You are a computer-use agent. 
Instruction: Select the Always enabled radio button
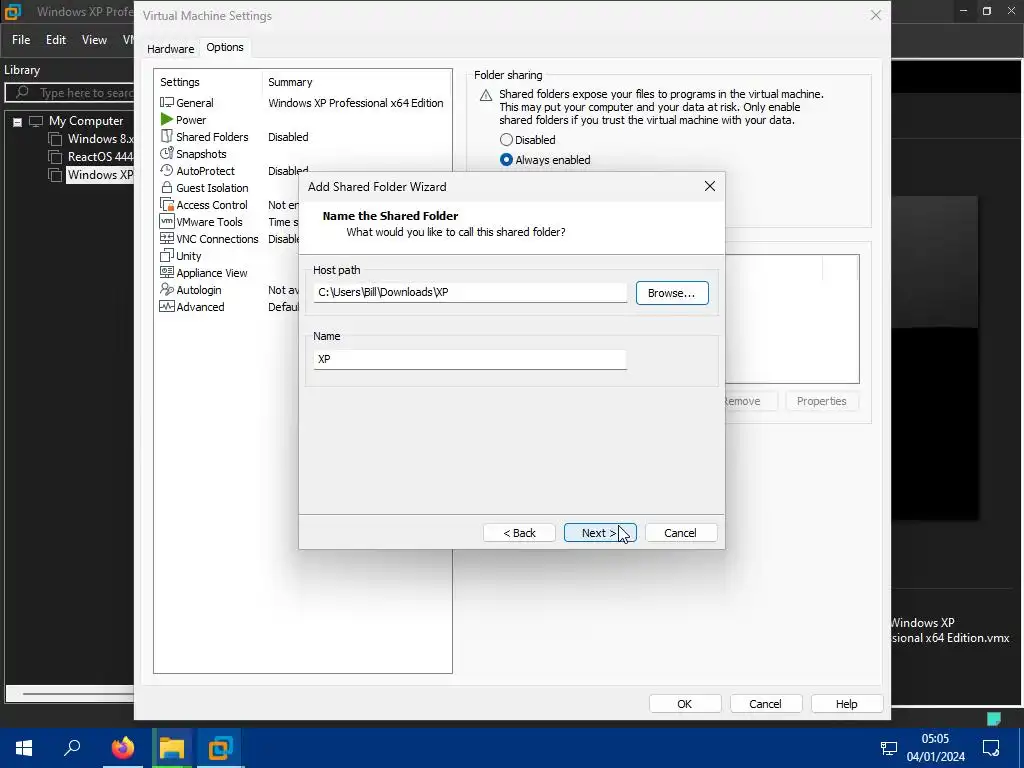(506, 159)
